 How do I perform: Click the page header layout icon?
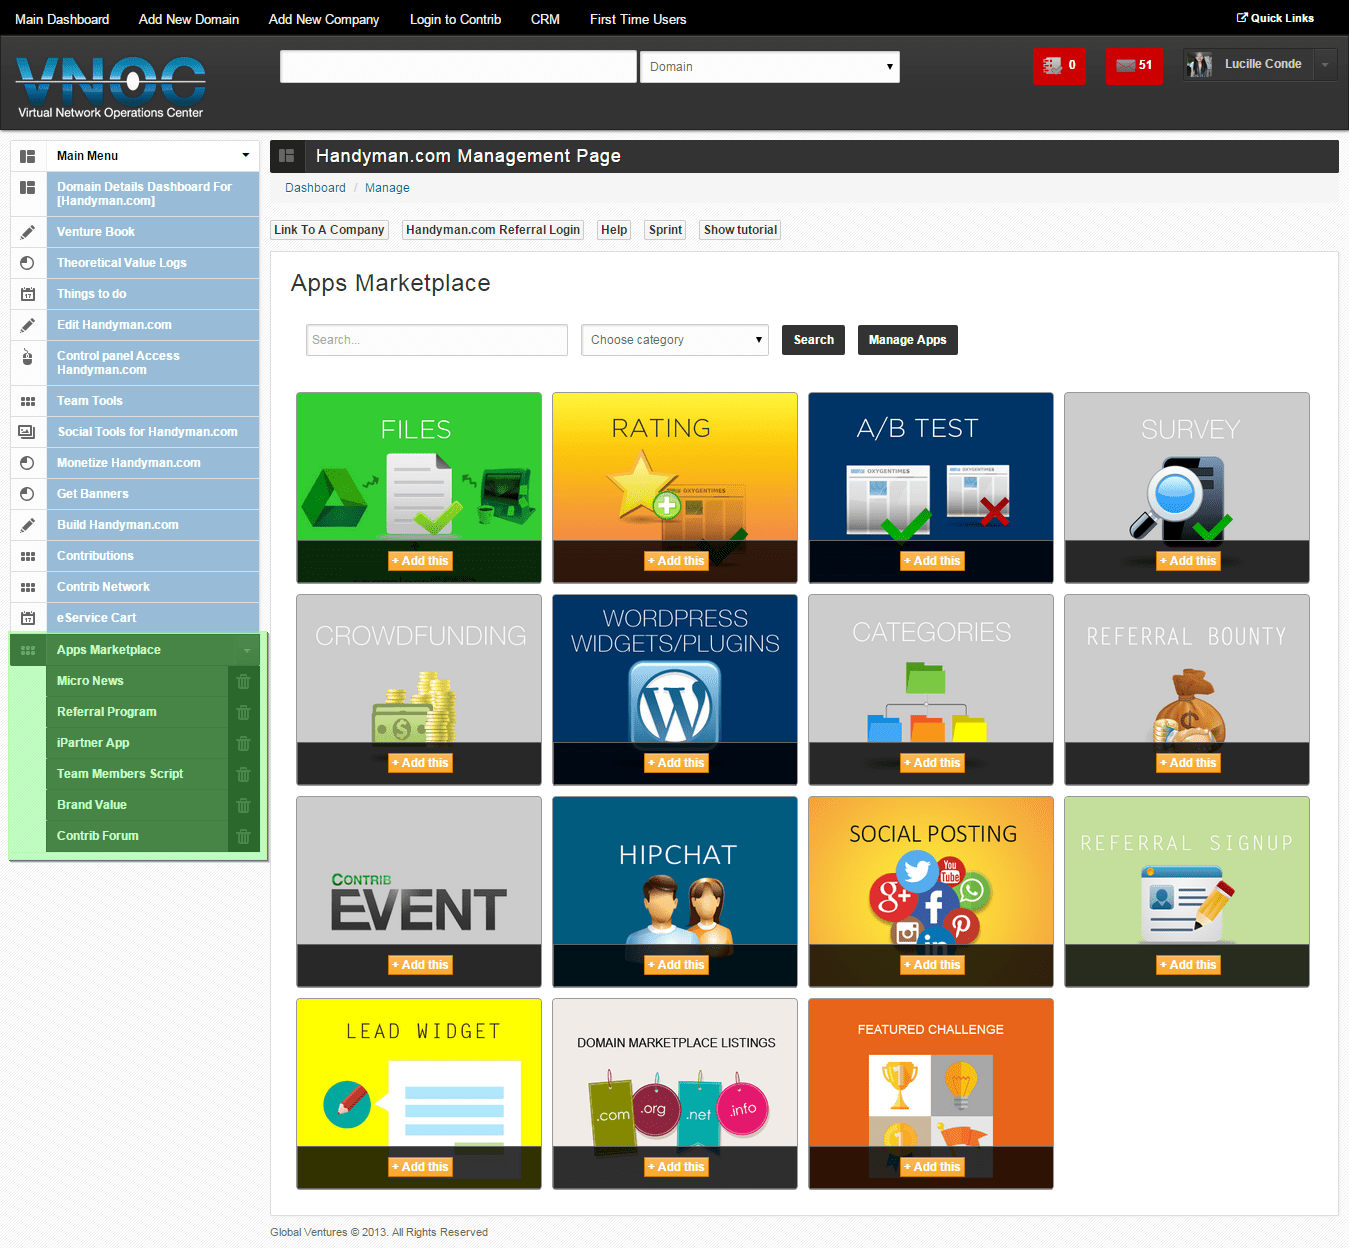click(x=287, y=156)
